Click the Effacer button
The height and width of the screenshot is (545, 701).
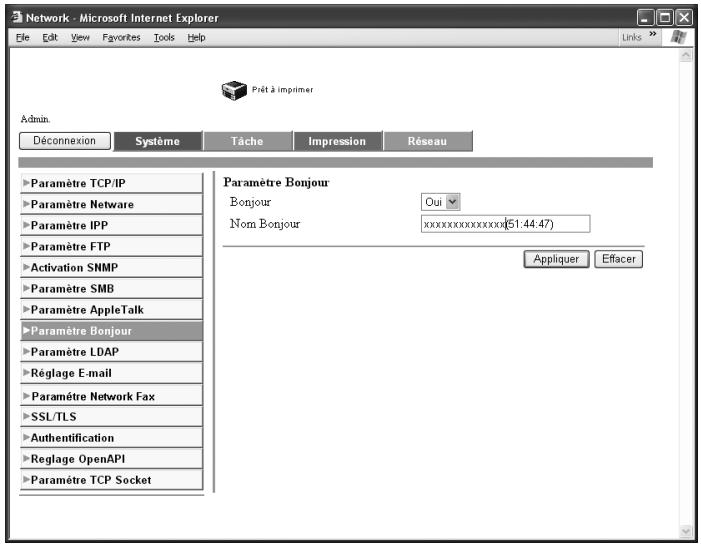coord(618,259)
